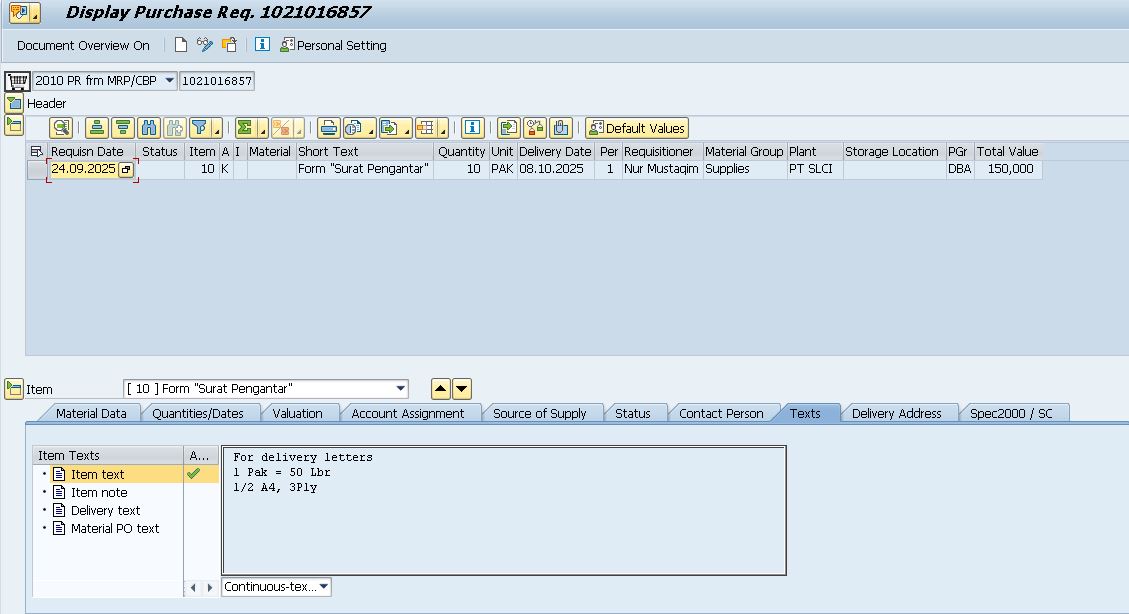Viewport: 1129px width, 614px height.
Task: Toggle Display/Change mode glasses-pencil icon
Action: coord(205,45)
